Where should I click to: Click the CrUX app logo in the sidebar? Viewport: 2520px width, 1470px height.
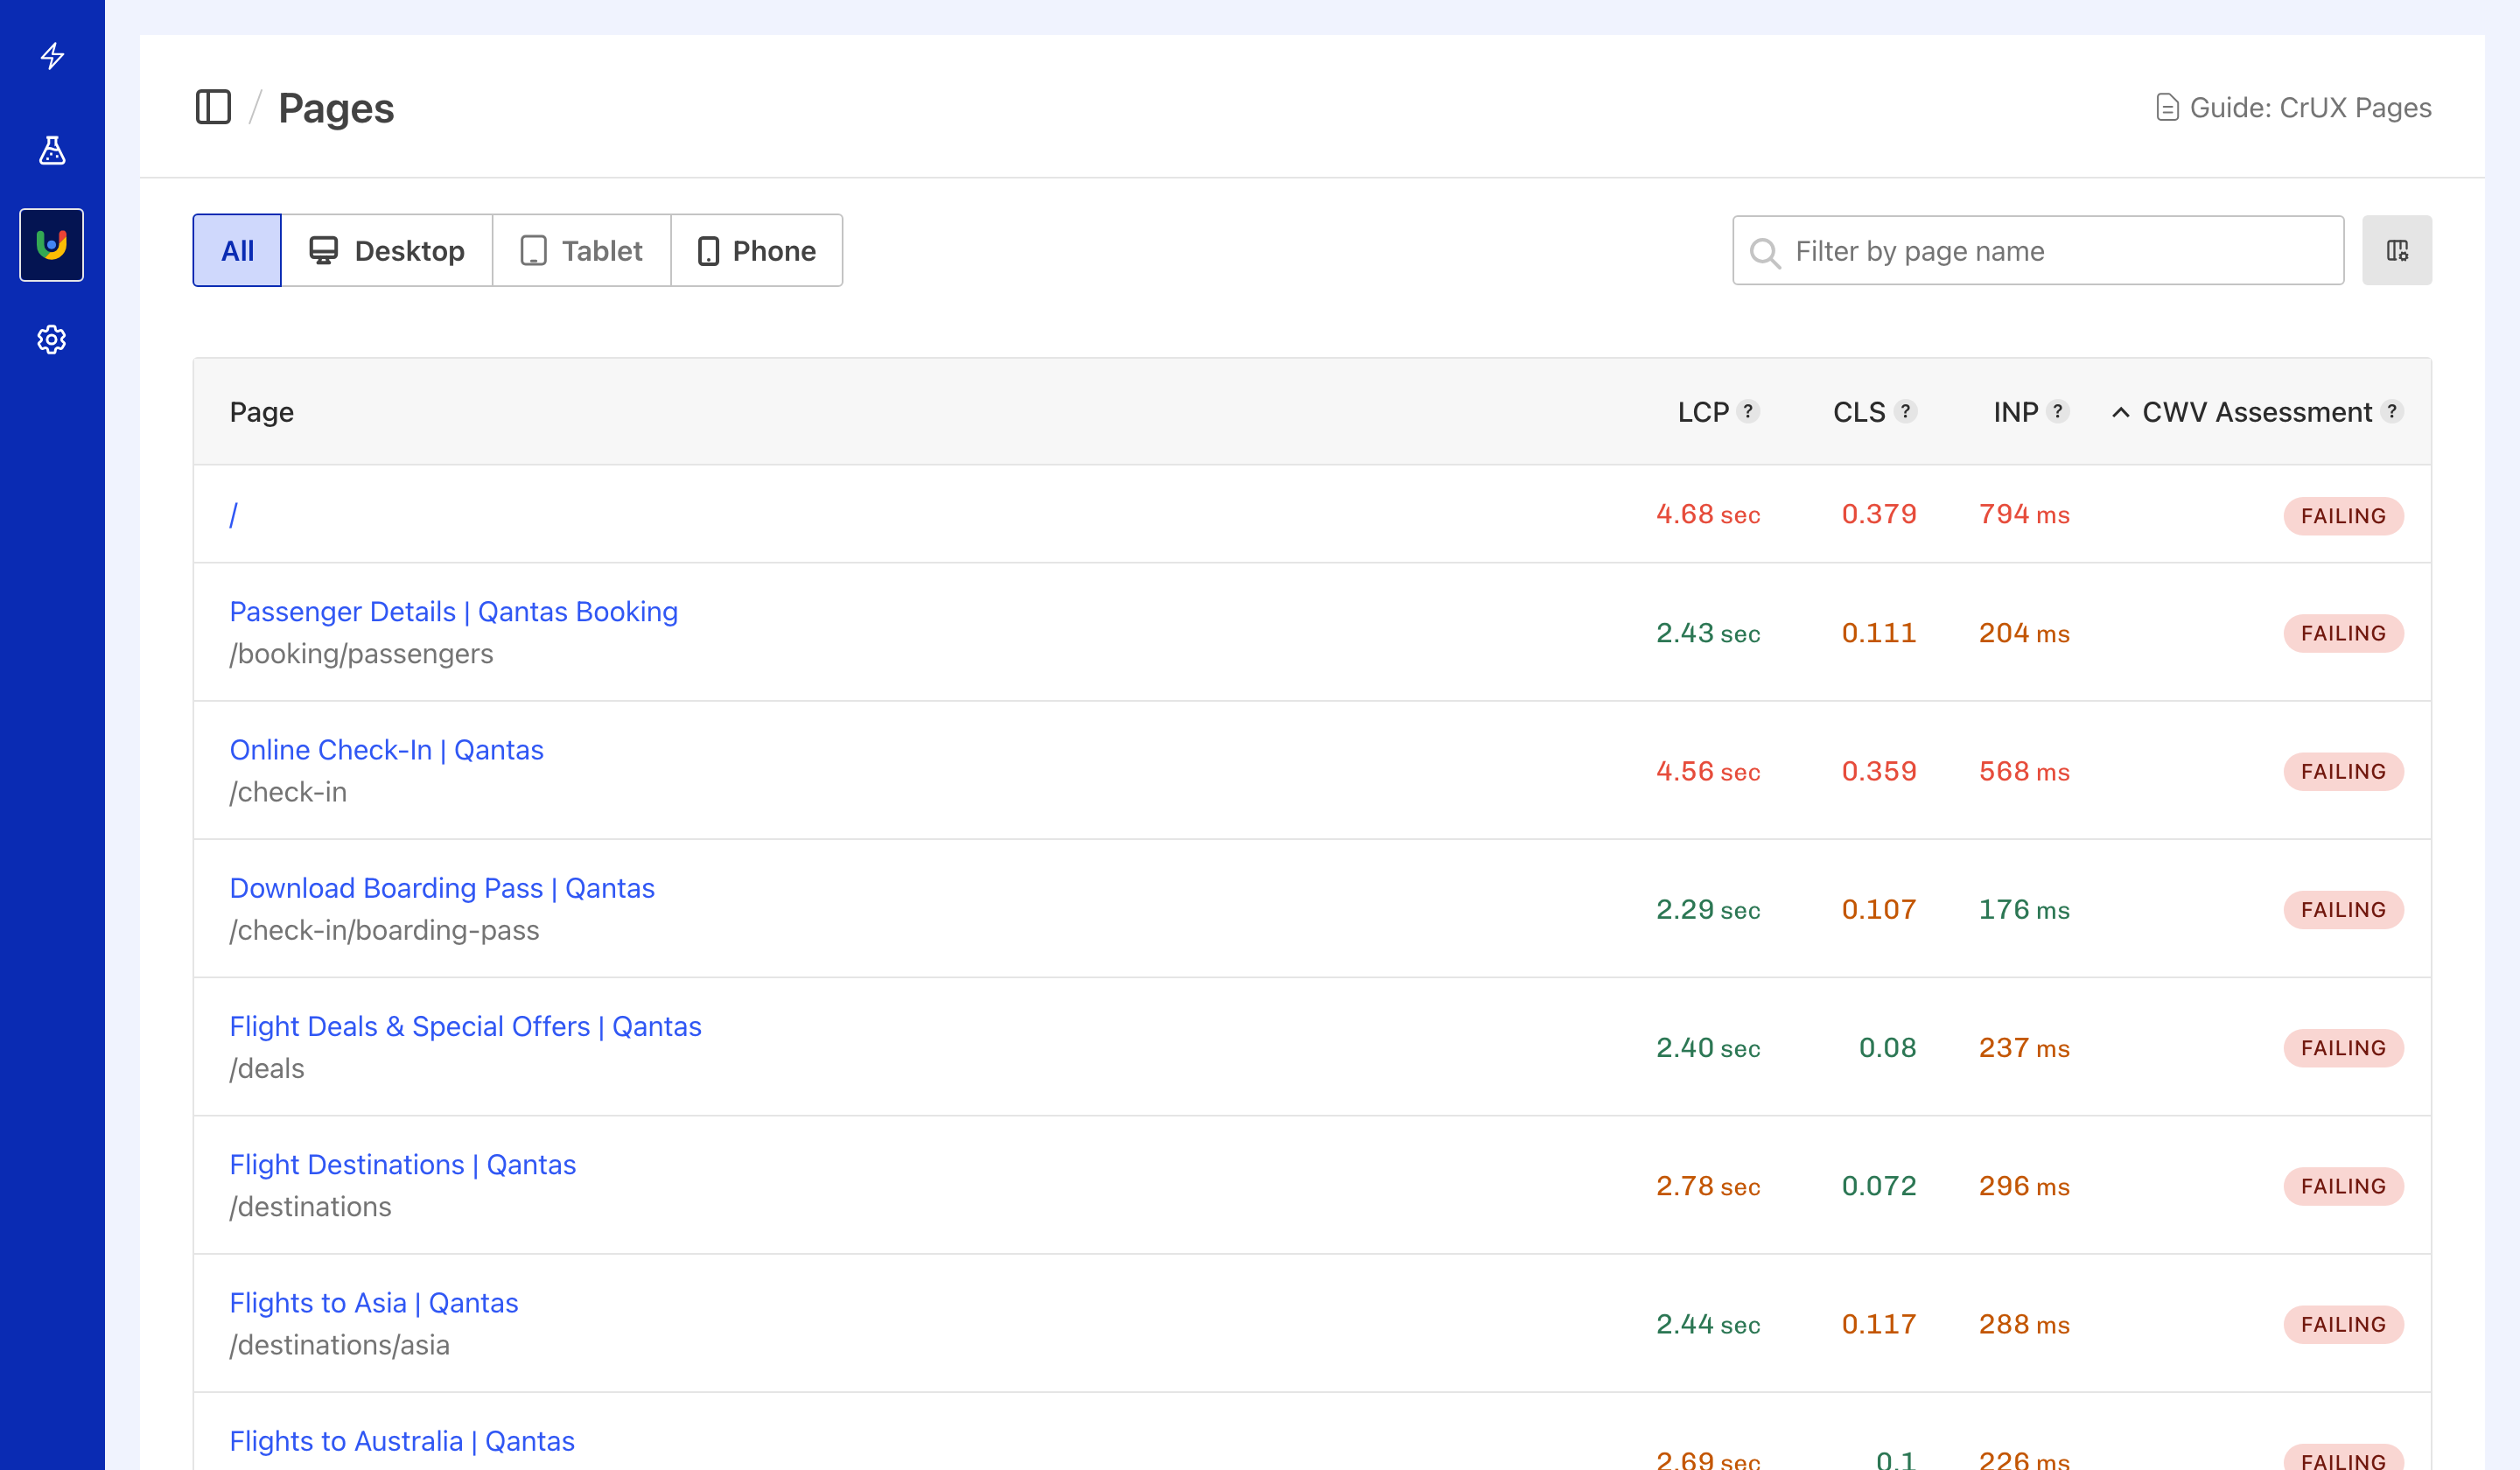[x=51, y=245]
